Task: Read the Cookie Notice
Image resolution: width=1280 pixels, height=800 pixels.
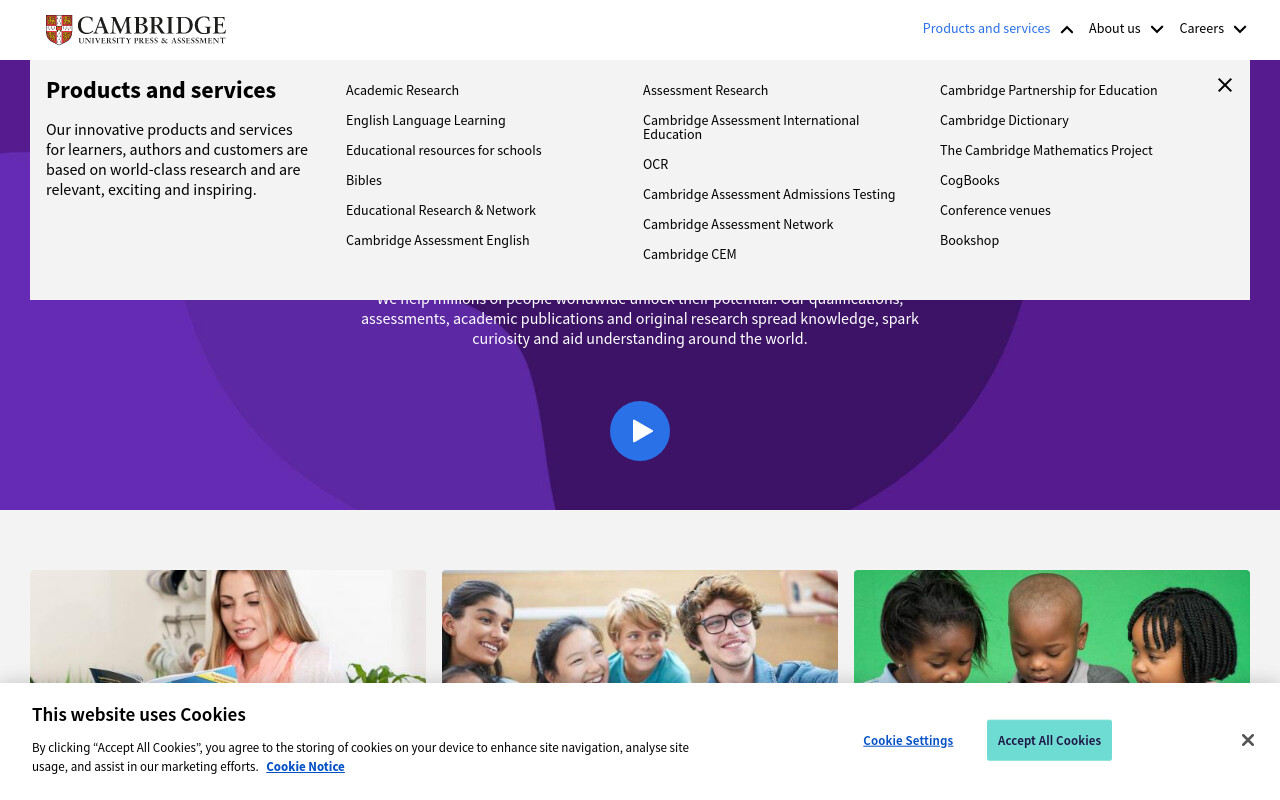Action: (305, 766)
